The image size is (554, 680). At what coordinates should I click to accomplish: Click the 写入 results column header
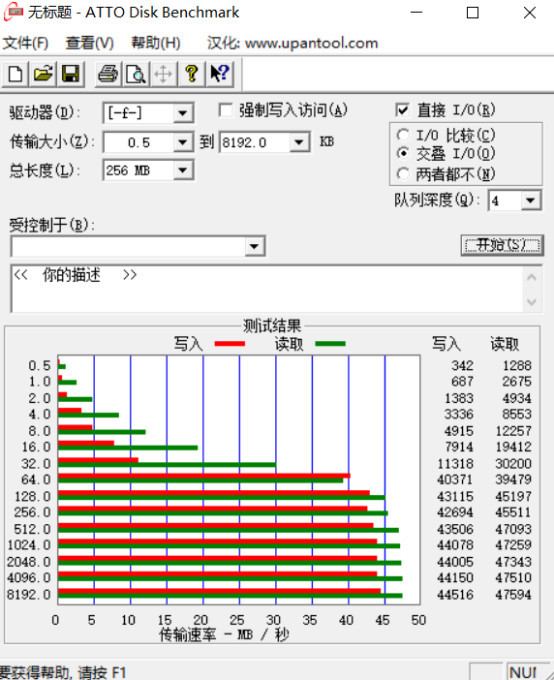coord(446,344)
